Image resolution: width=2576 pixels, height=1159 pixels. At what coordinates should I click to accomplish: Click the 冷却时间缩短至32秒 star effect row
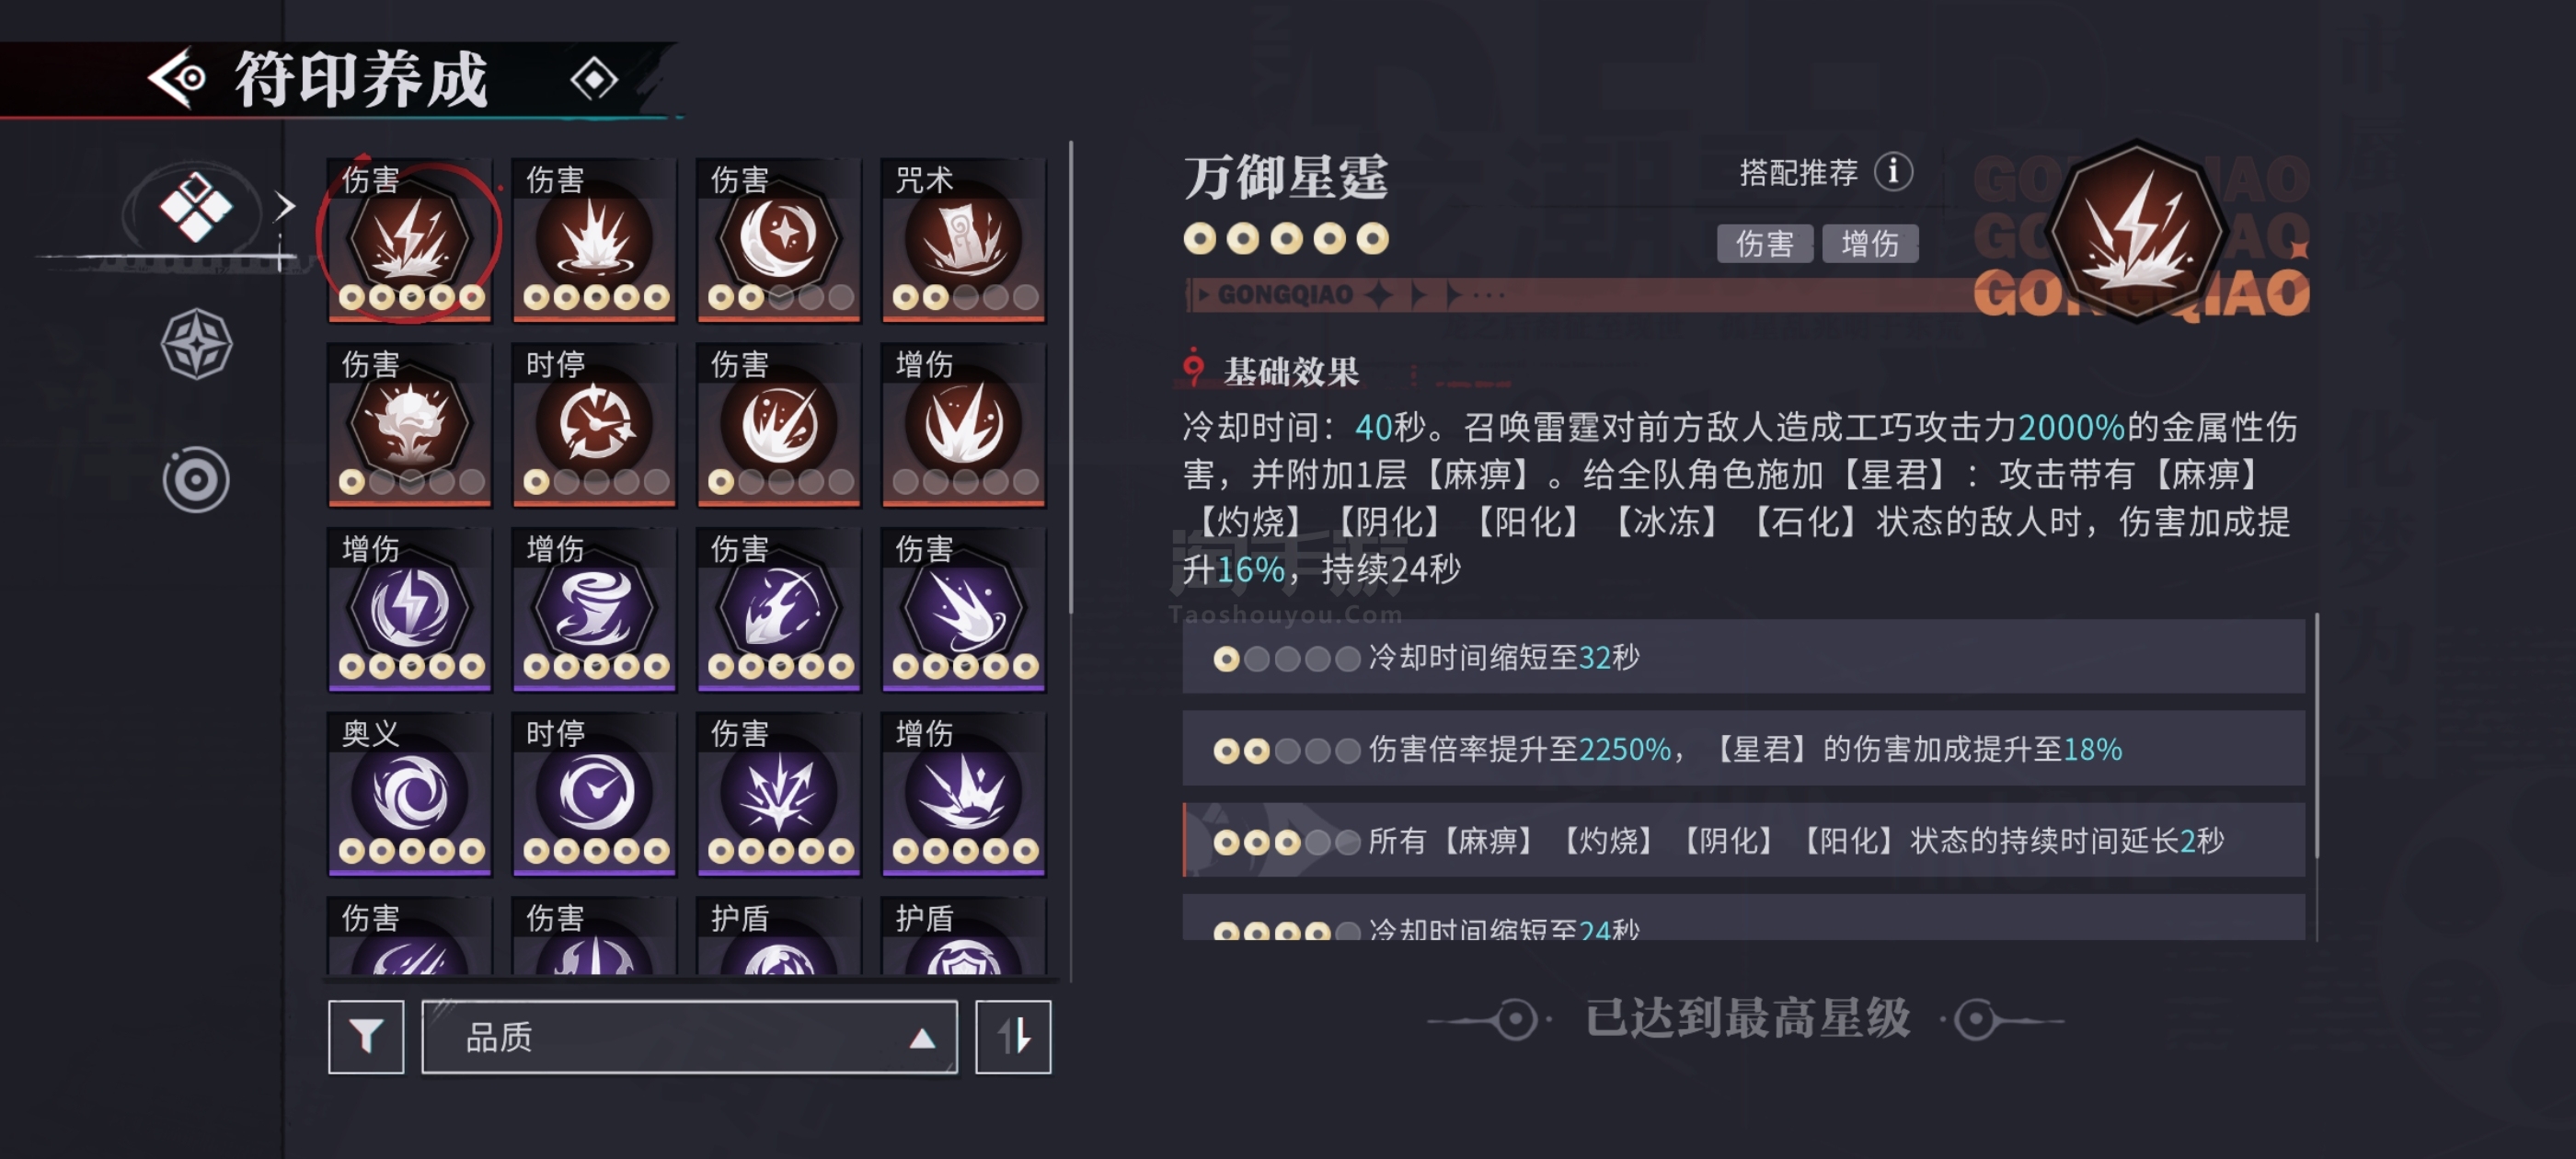pyautogui.click(x=1743, y=657)
